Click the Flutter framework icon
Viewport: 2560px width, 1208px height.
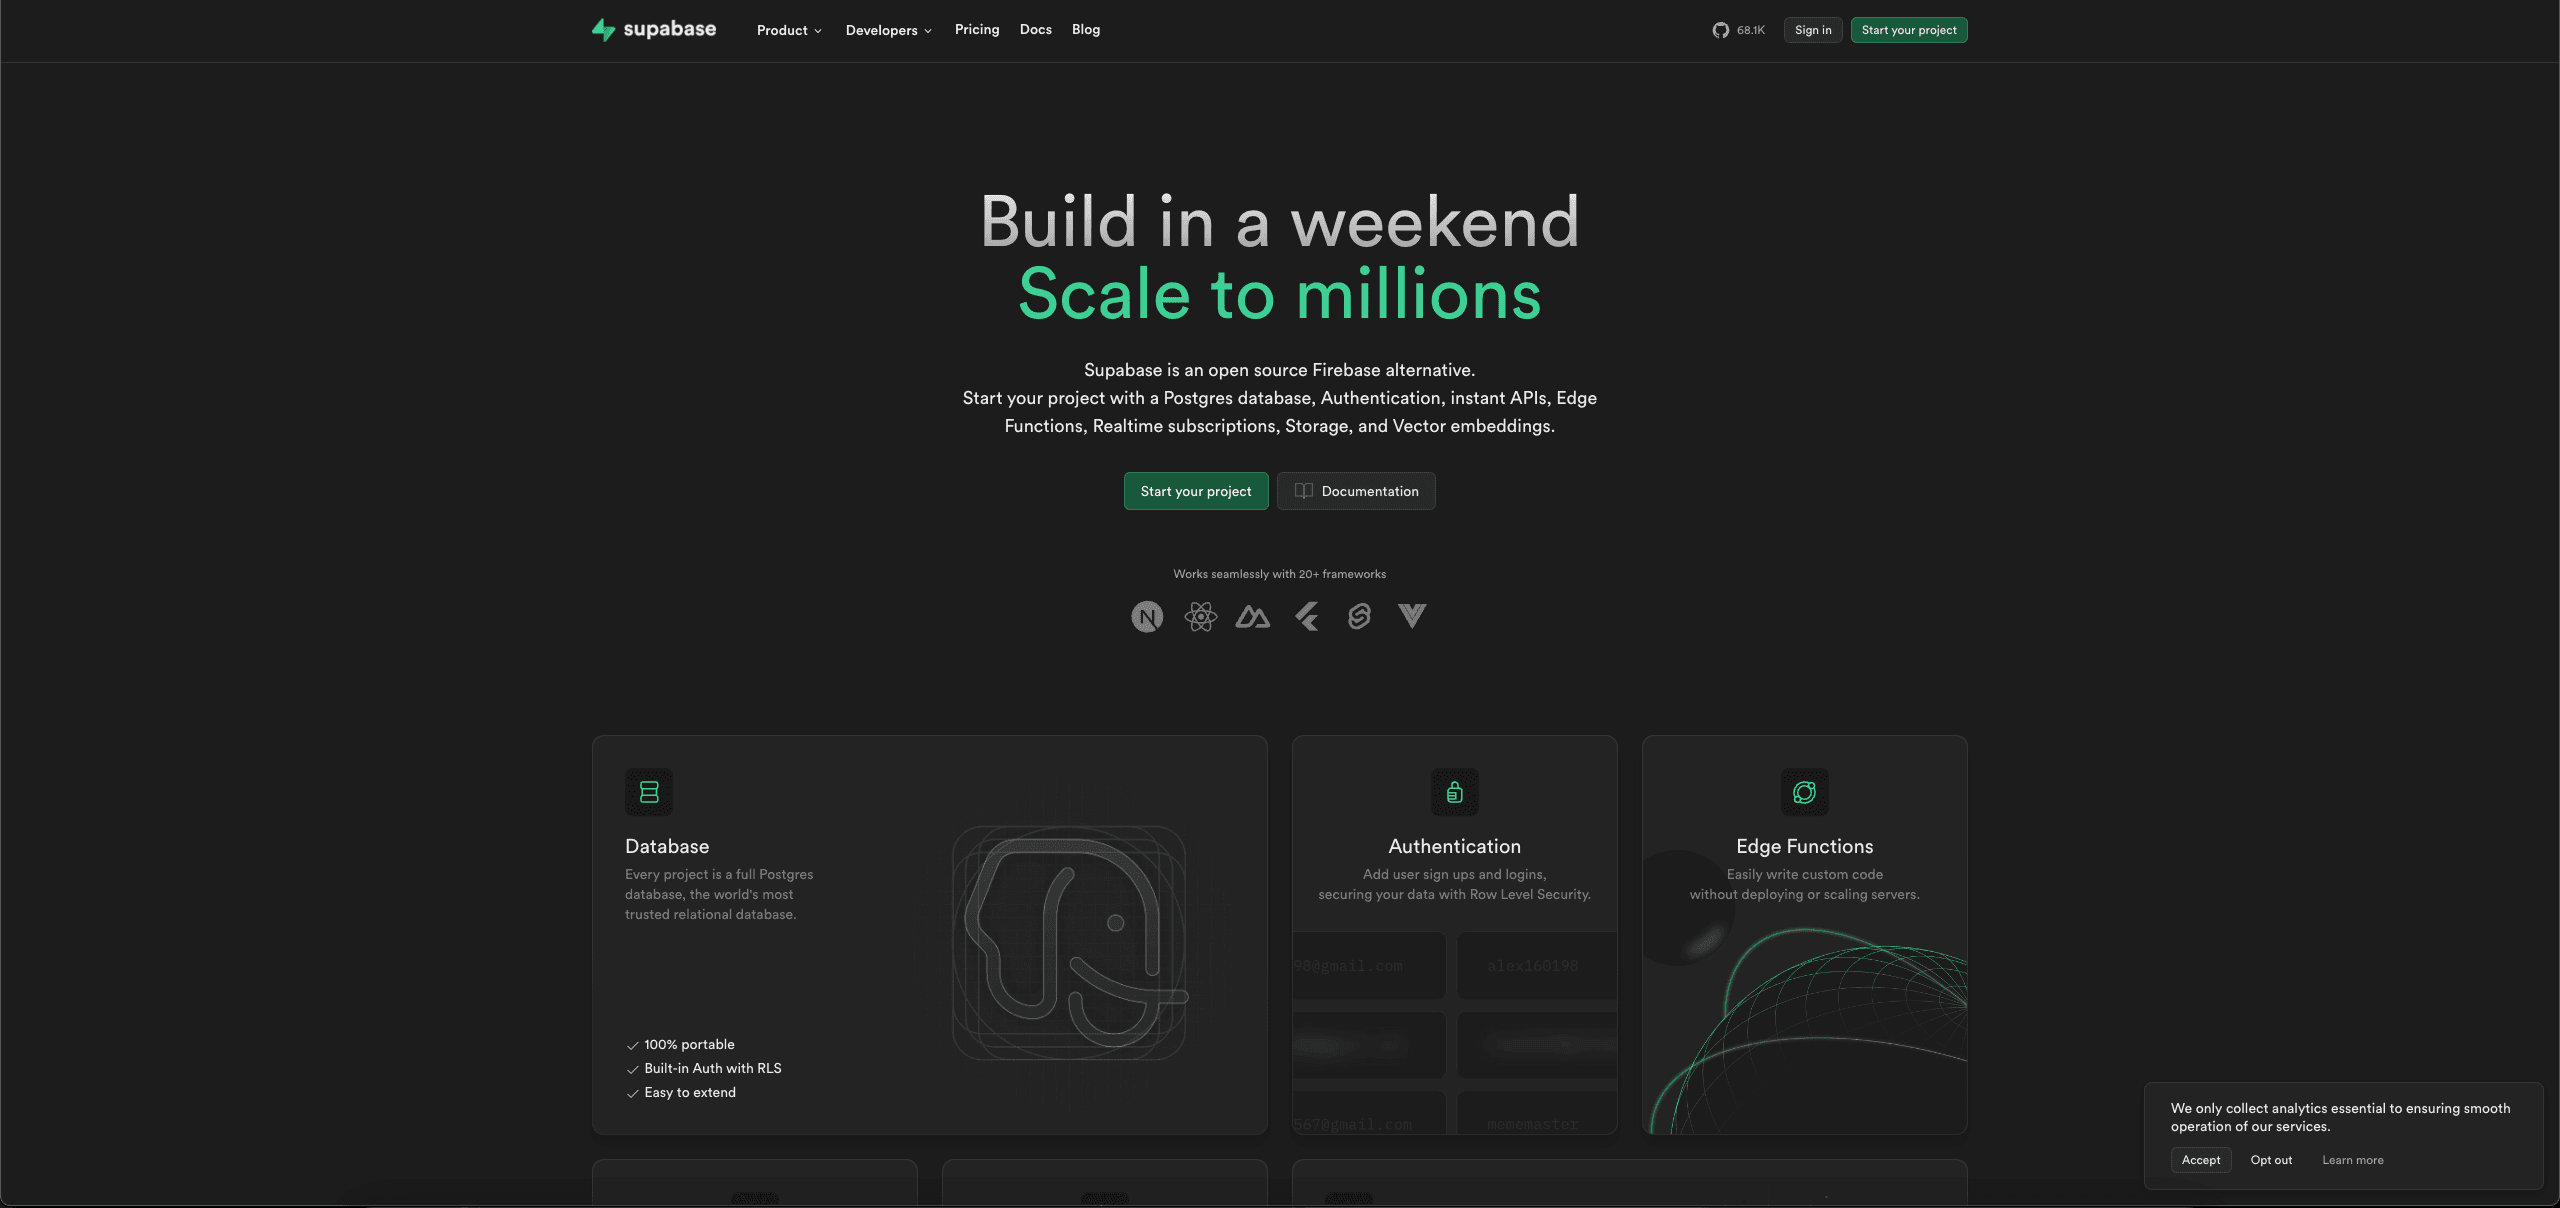click(1306, 617)
